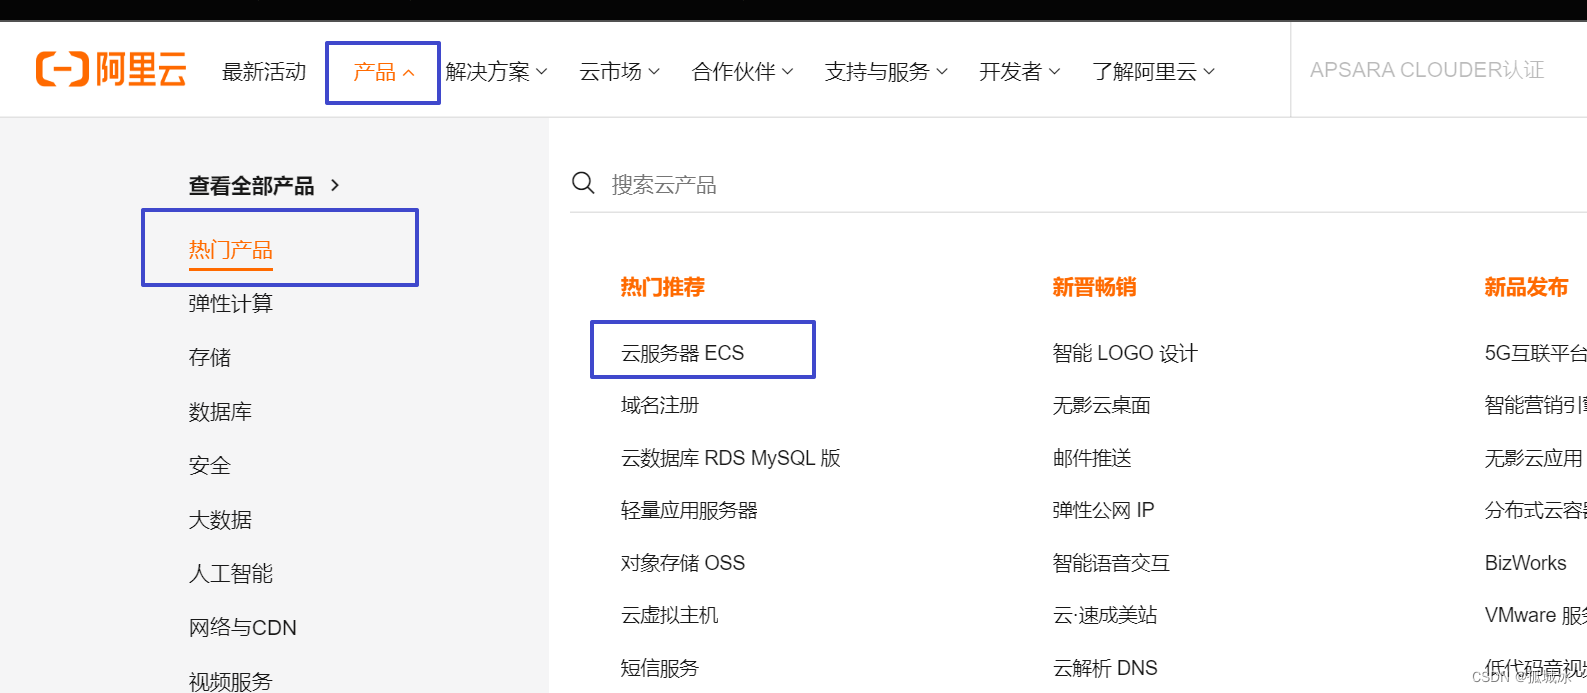Screen dimensions: 1587x693
Task: Select the 存储 category
Action: pyautogui.click(x=210, y=357)
